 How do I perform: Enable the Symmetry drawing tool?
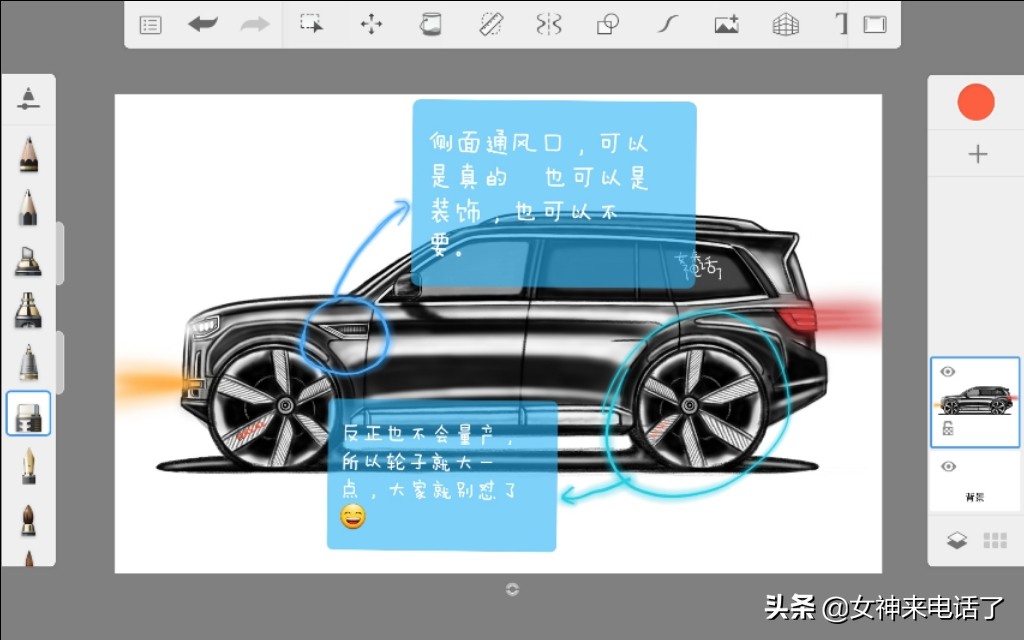(548, 24)
